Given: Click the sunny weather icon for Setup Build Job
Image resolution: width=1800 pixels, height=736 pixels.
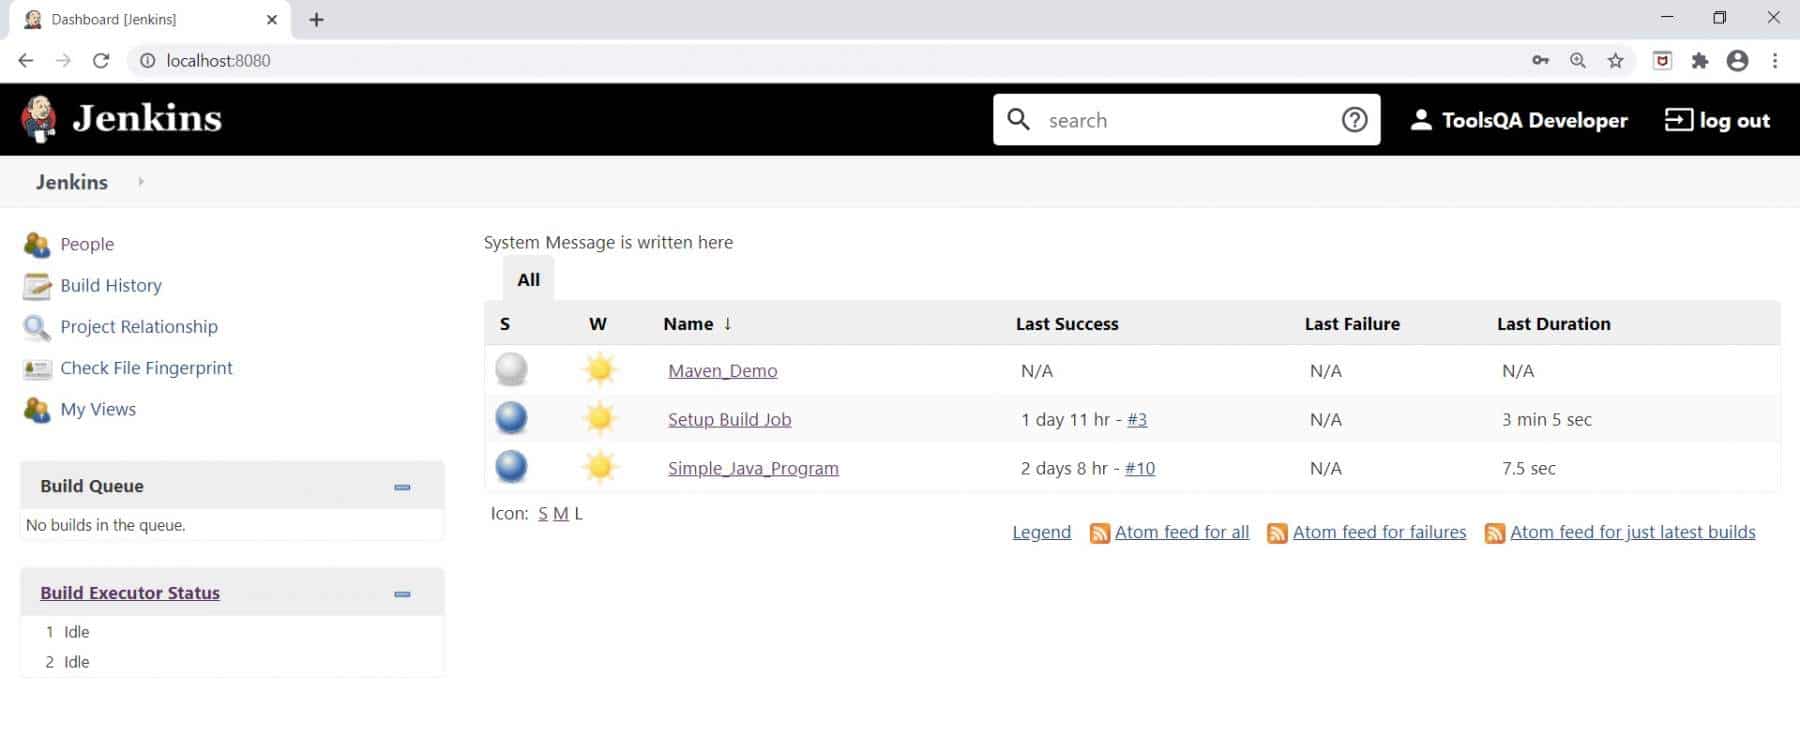Looking at the screenshot, I should pos(599,418).
